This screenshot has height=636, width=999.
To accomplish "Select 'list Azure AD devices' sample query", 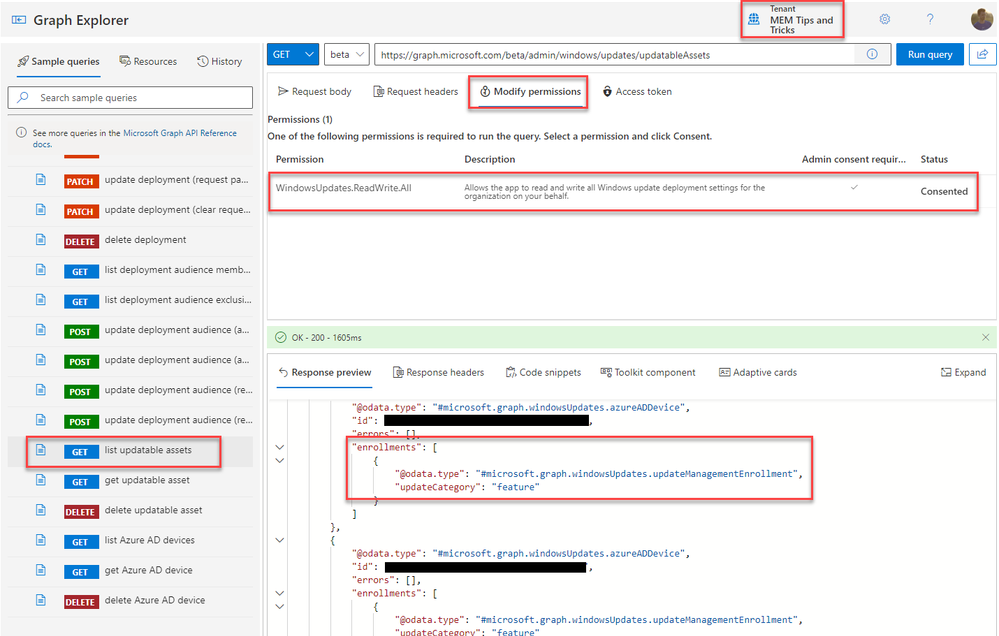I will [131, 540].
